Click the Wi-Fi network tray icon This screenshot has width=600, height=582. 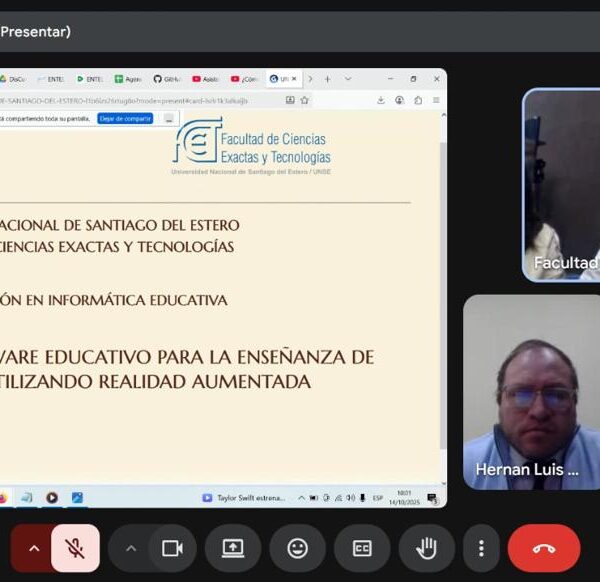(338, 498)
